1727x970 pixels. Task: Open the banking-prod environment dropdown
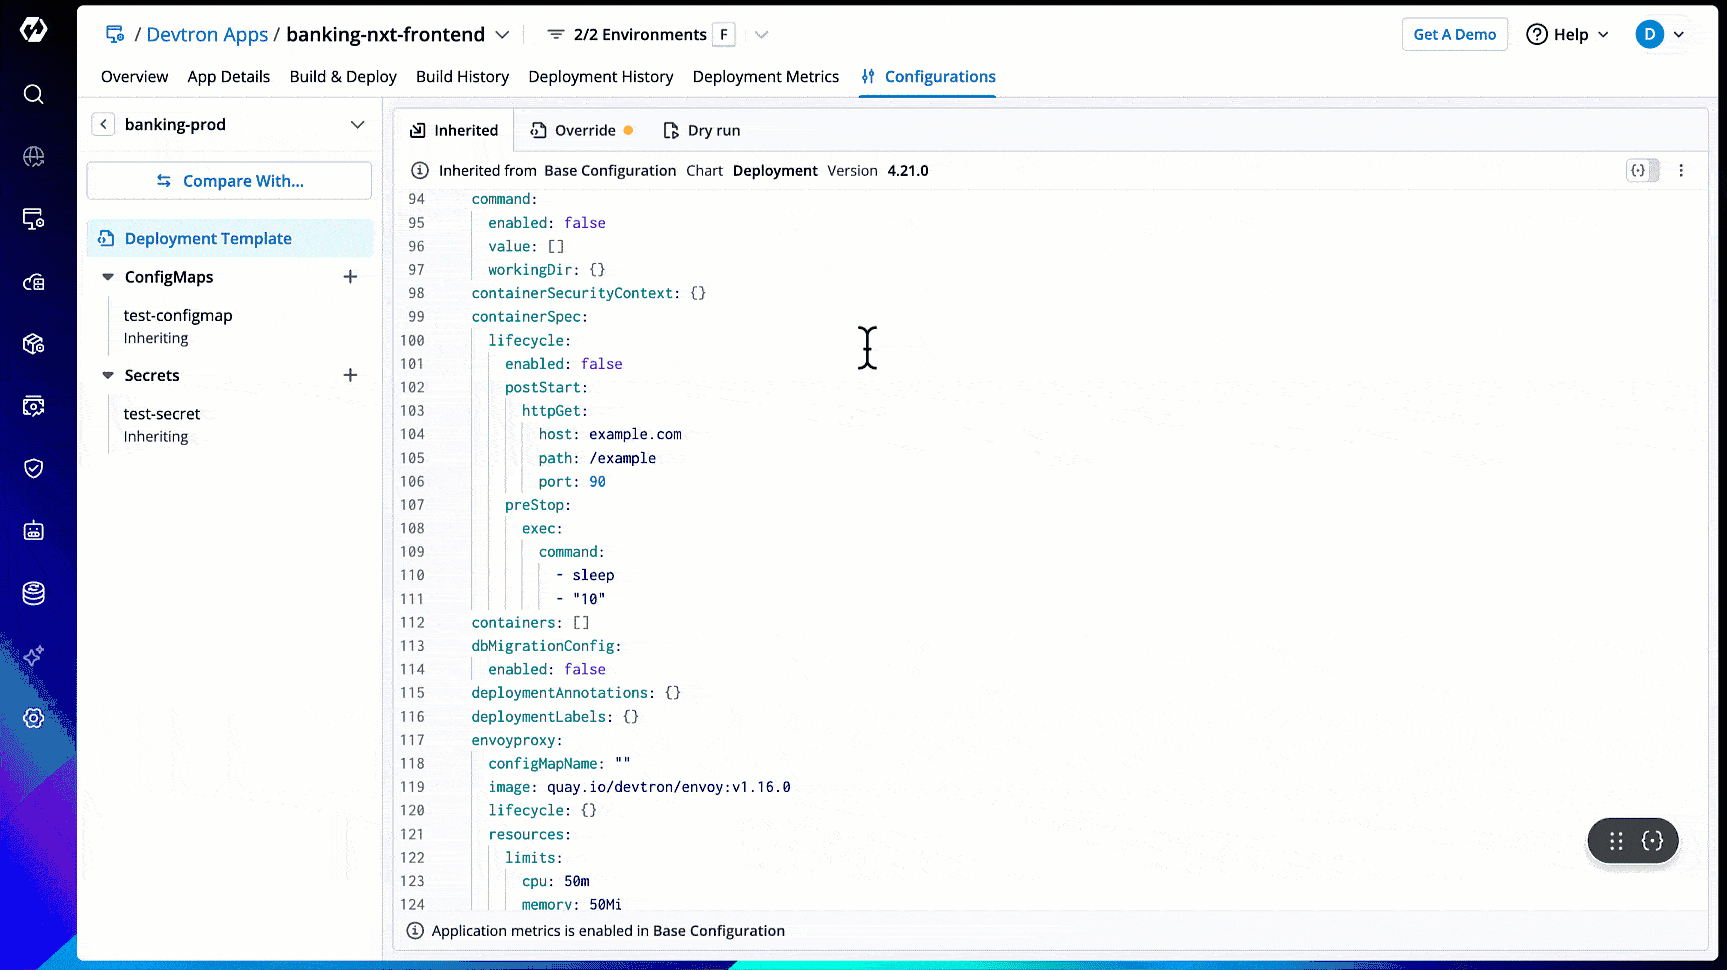[357, 124]
